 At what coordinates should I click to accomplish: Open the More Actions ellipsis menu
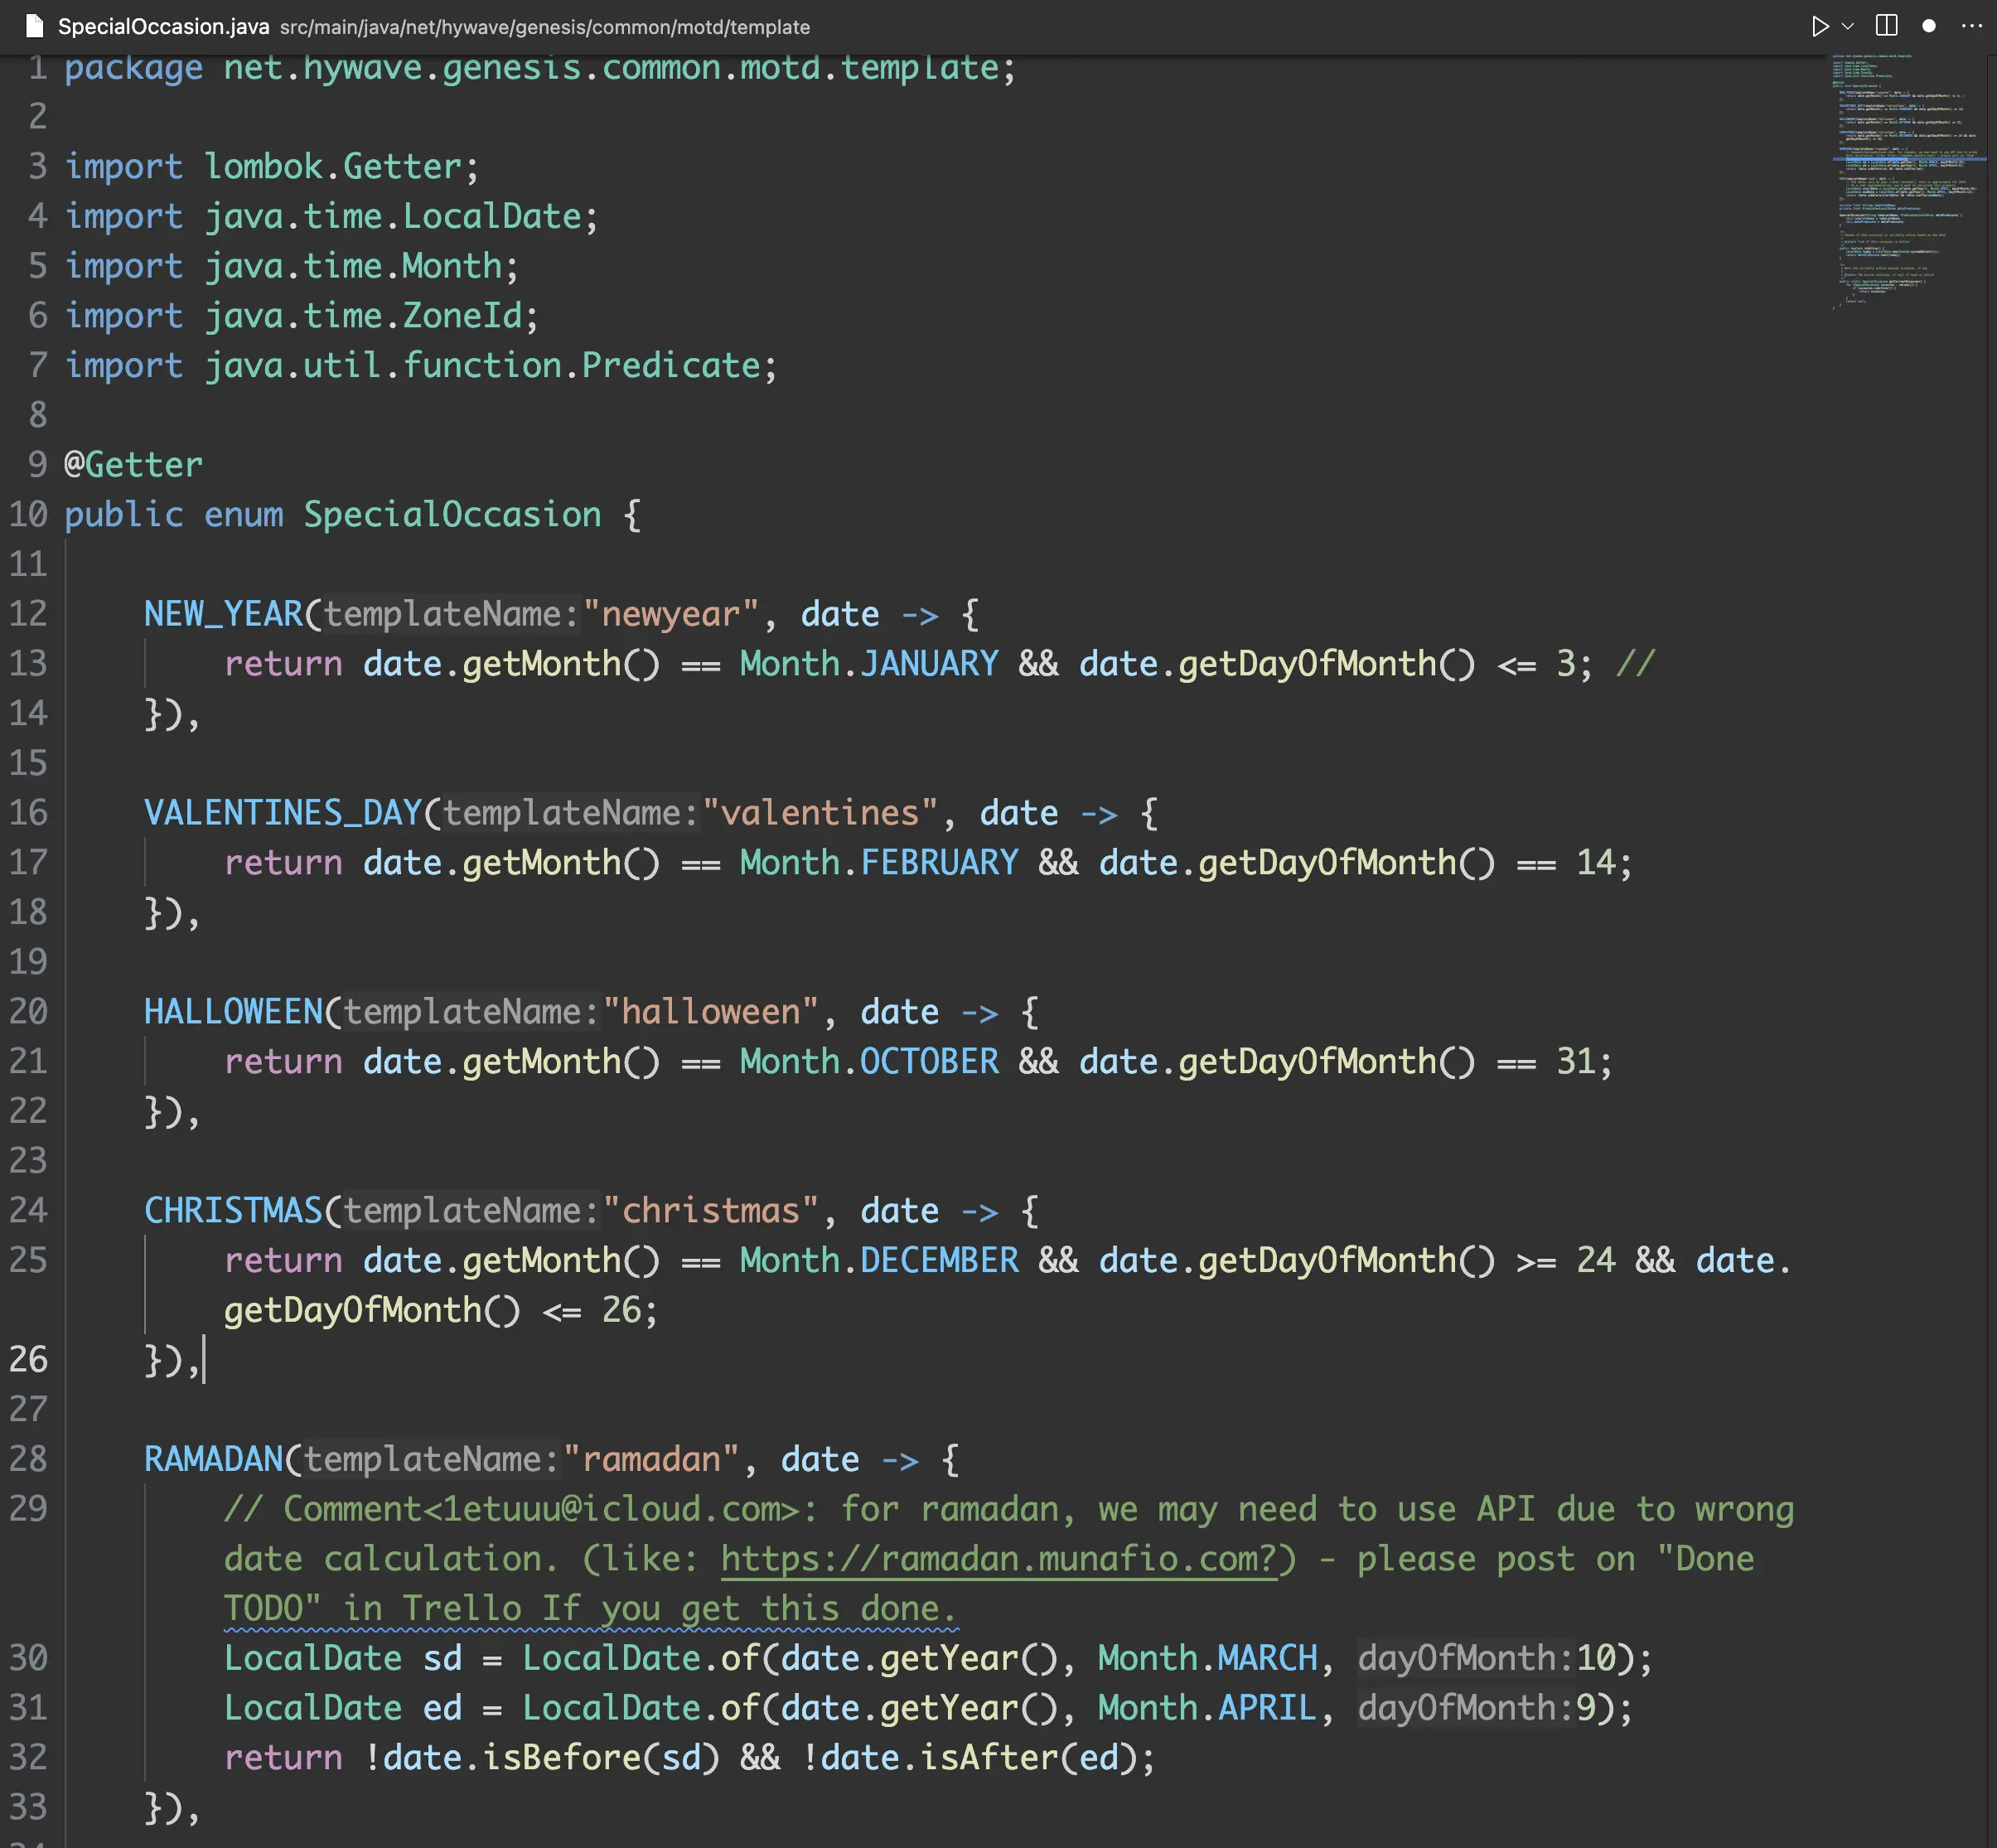[1971, 26]
